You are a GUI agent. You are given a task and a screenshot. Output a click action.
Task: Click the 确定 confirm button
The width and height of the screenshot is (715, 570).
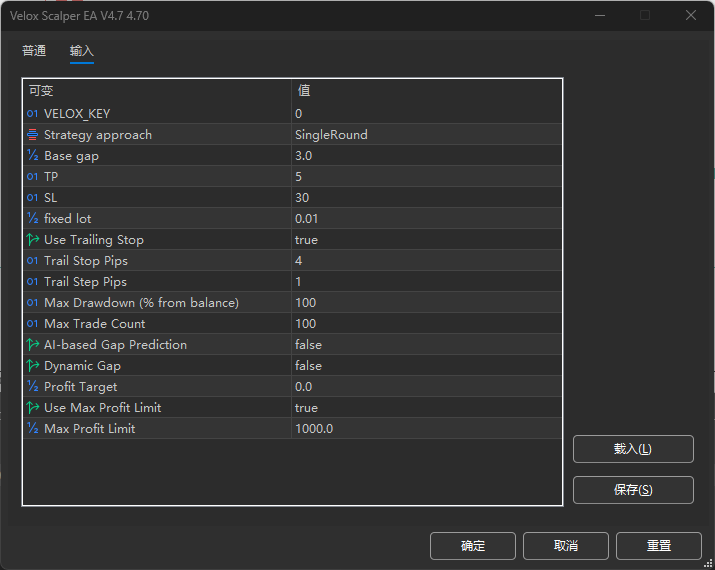click(473, 546)
